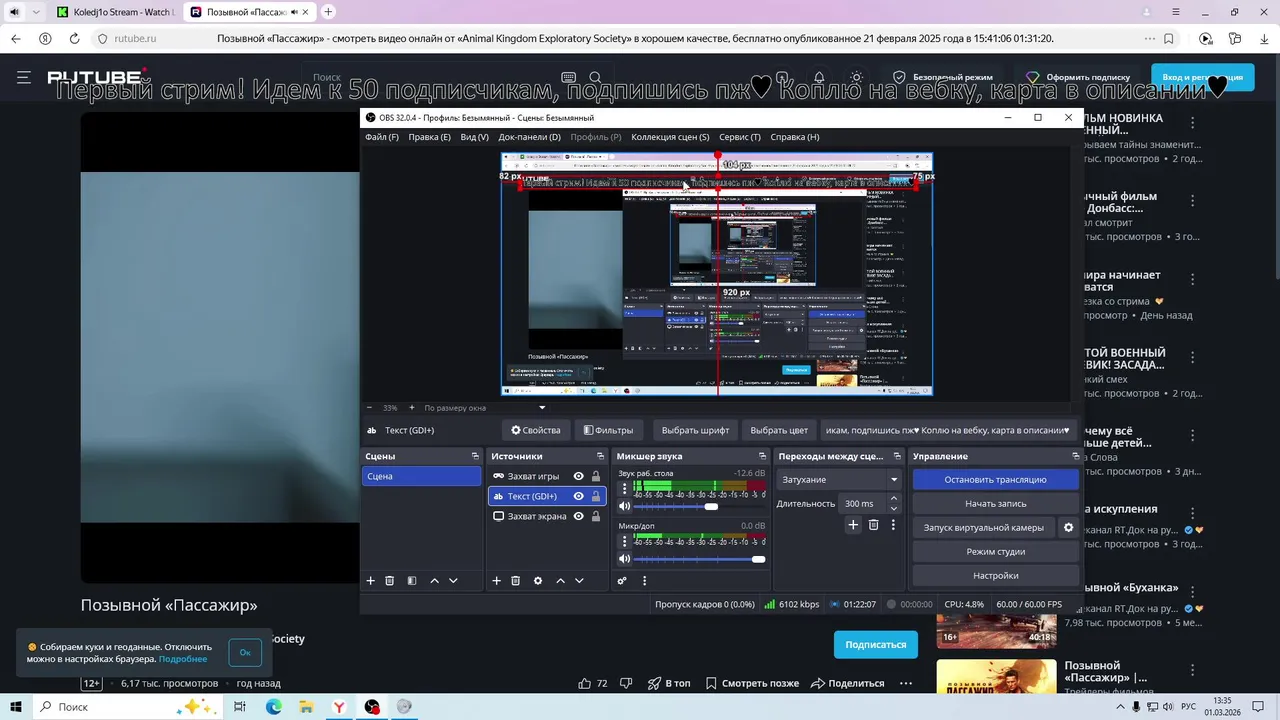Open browser tab list chevron
The width and height of the screenshot is (1280, 720).
click(37, 12)
